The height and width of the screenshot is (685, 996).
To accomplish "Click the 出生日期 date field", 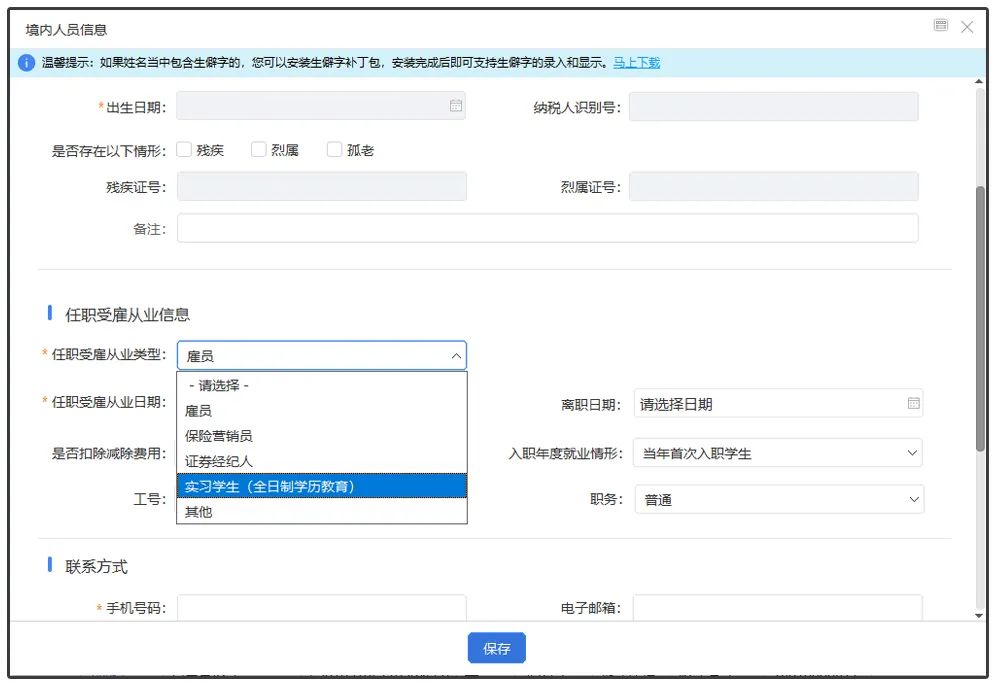I will 321,105.
